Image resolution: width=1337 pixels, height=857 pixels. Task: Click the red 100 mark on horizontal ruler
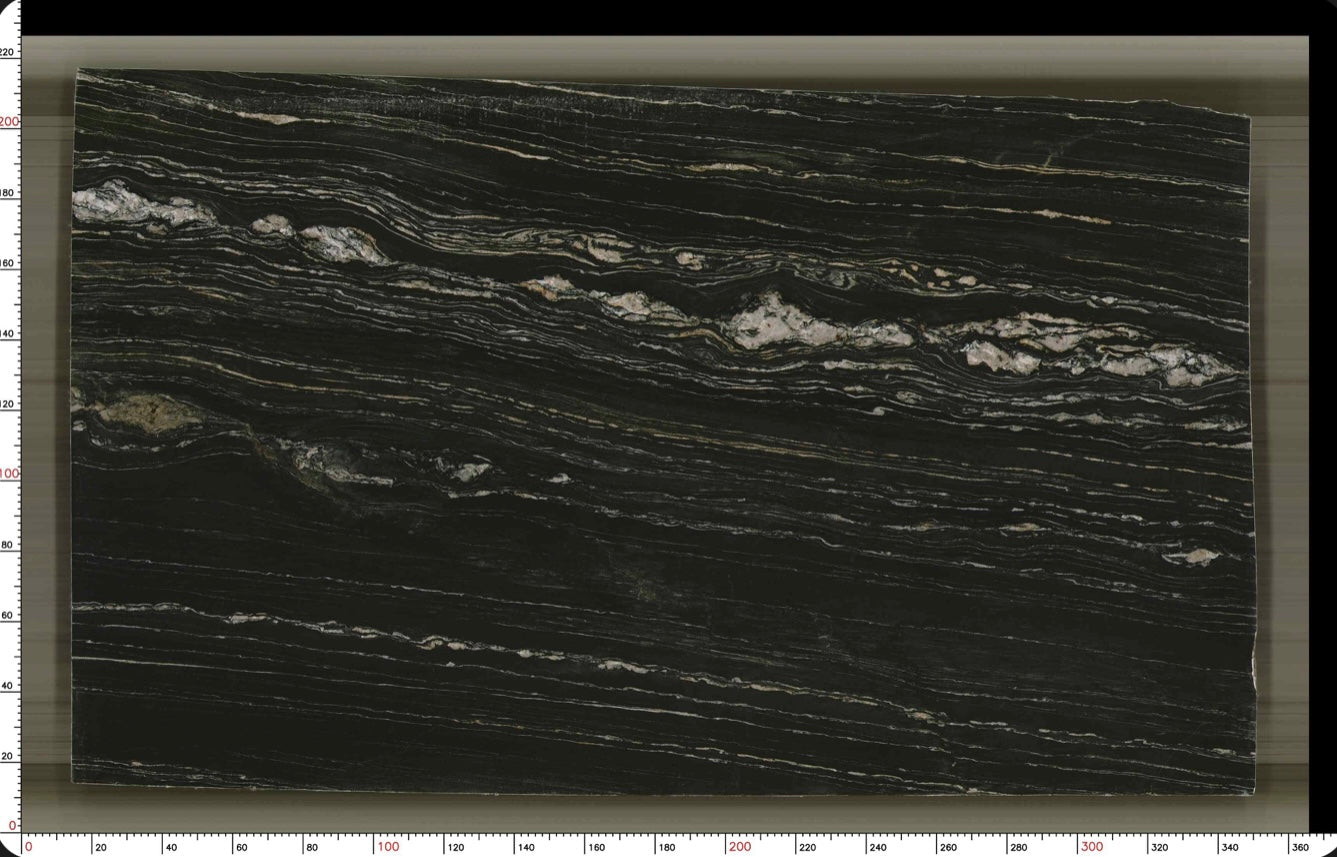[x=388, y=847]
